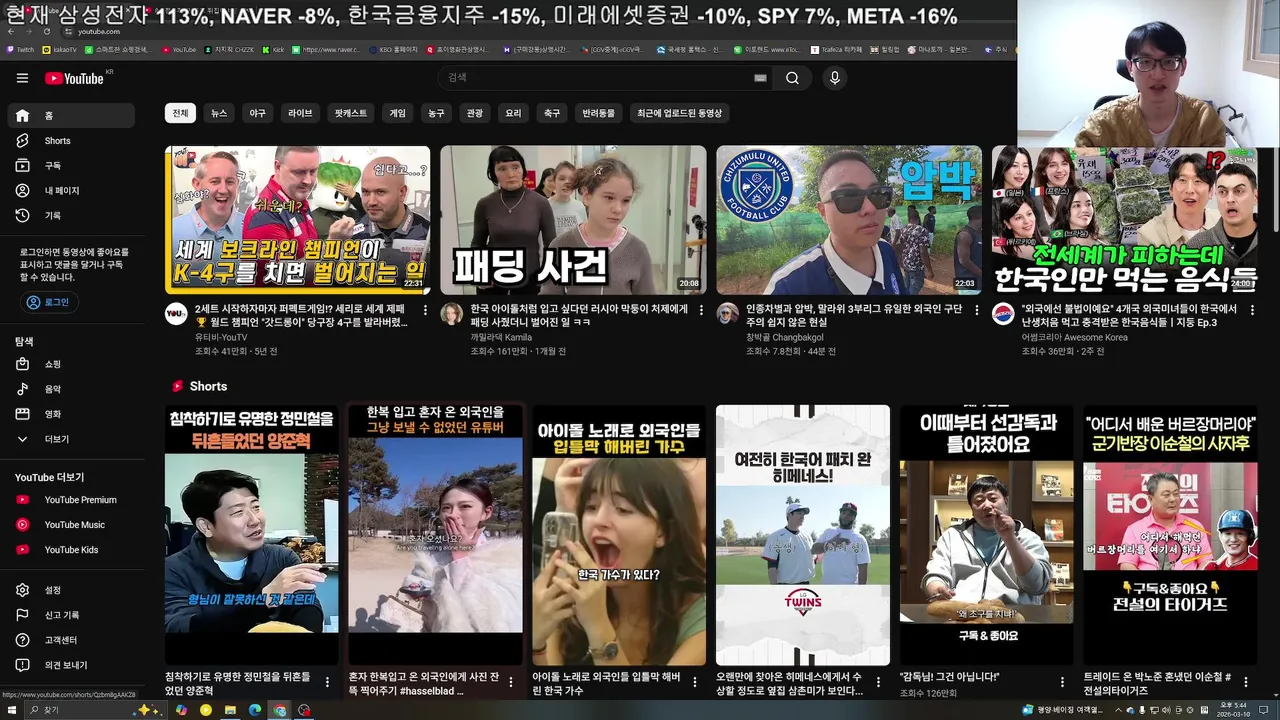1280x720 pixels.
Task: Open Shorts from the sidebar
Action: 70,141
